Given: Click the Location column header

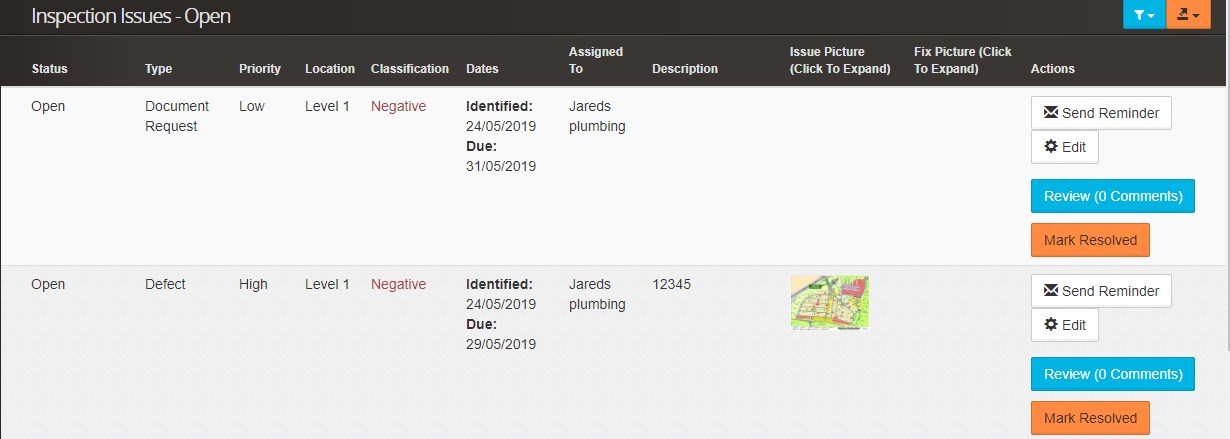Looking at the screenshot, I should click(x=330, y=69).
